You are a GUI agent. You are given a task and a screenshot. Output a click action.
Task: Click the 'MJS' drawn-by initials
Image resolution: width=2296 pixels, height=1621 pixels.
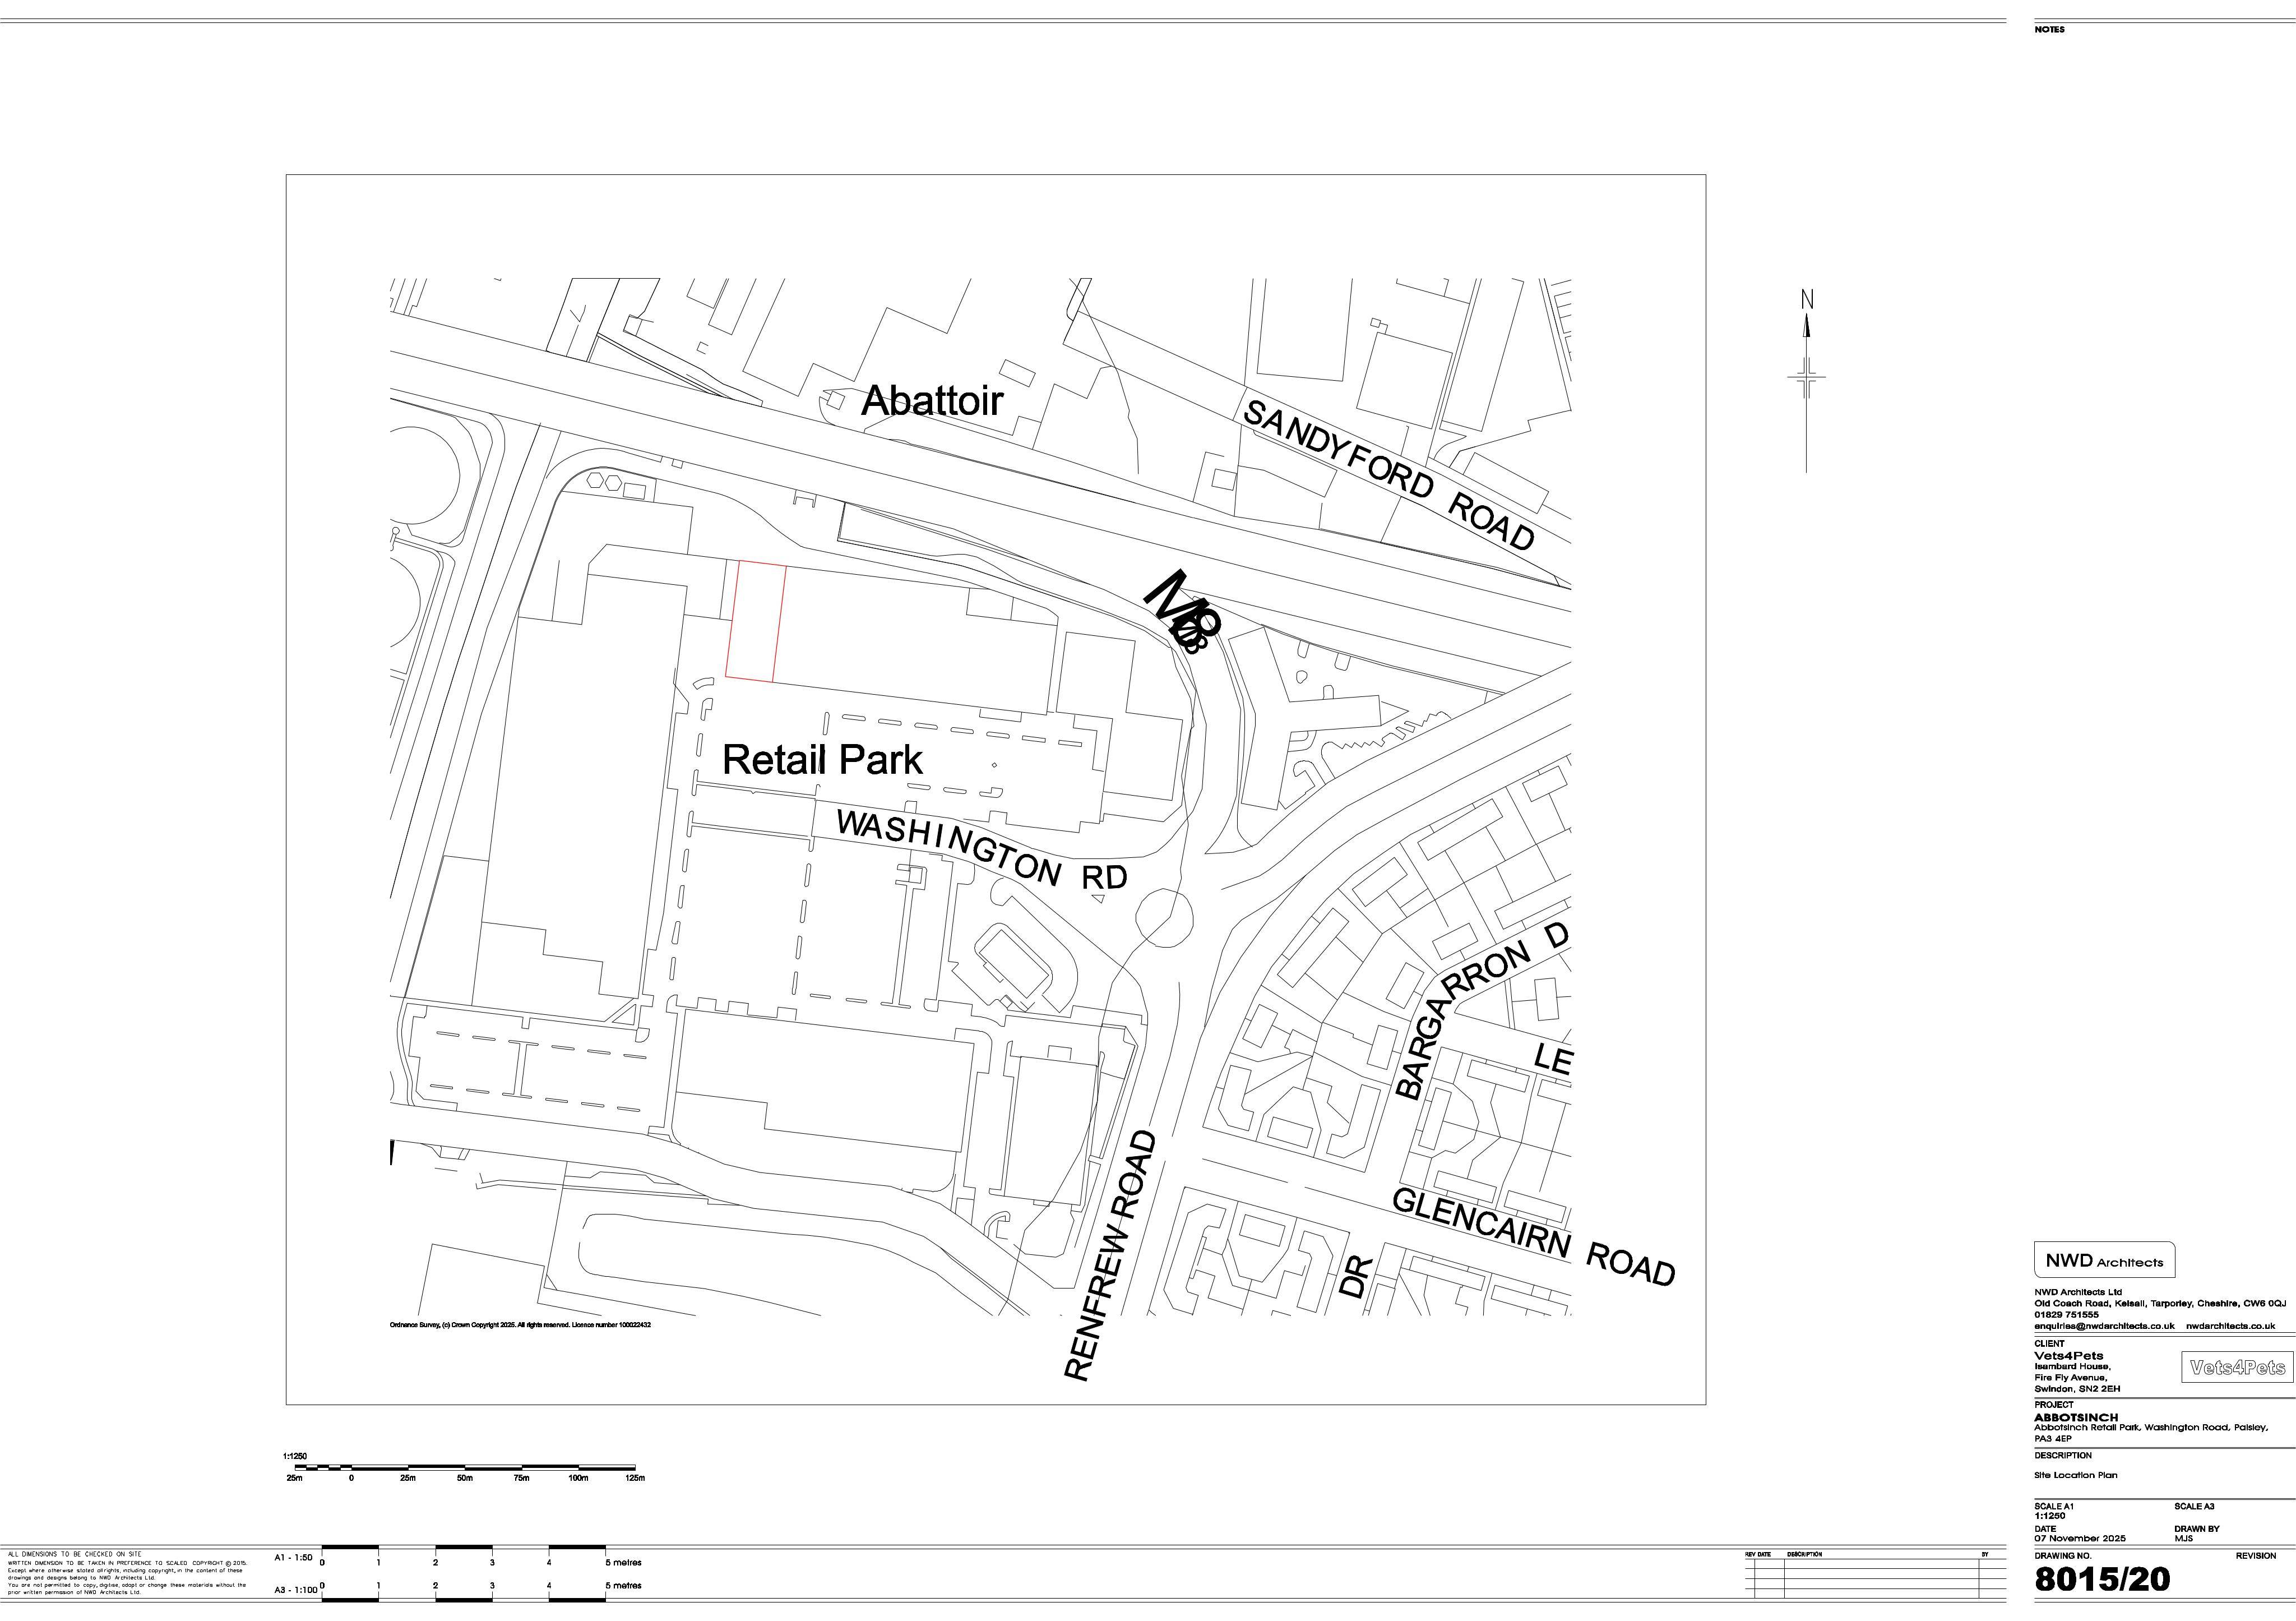point(2183,1538)
